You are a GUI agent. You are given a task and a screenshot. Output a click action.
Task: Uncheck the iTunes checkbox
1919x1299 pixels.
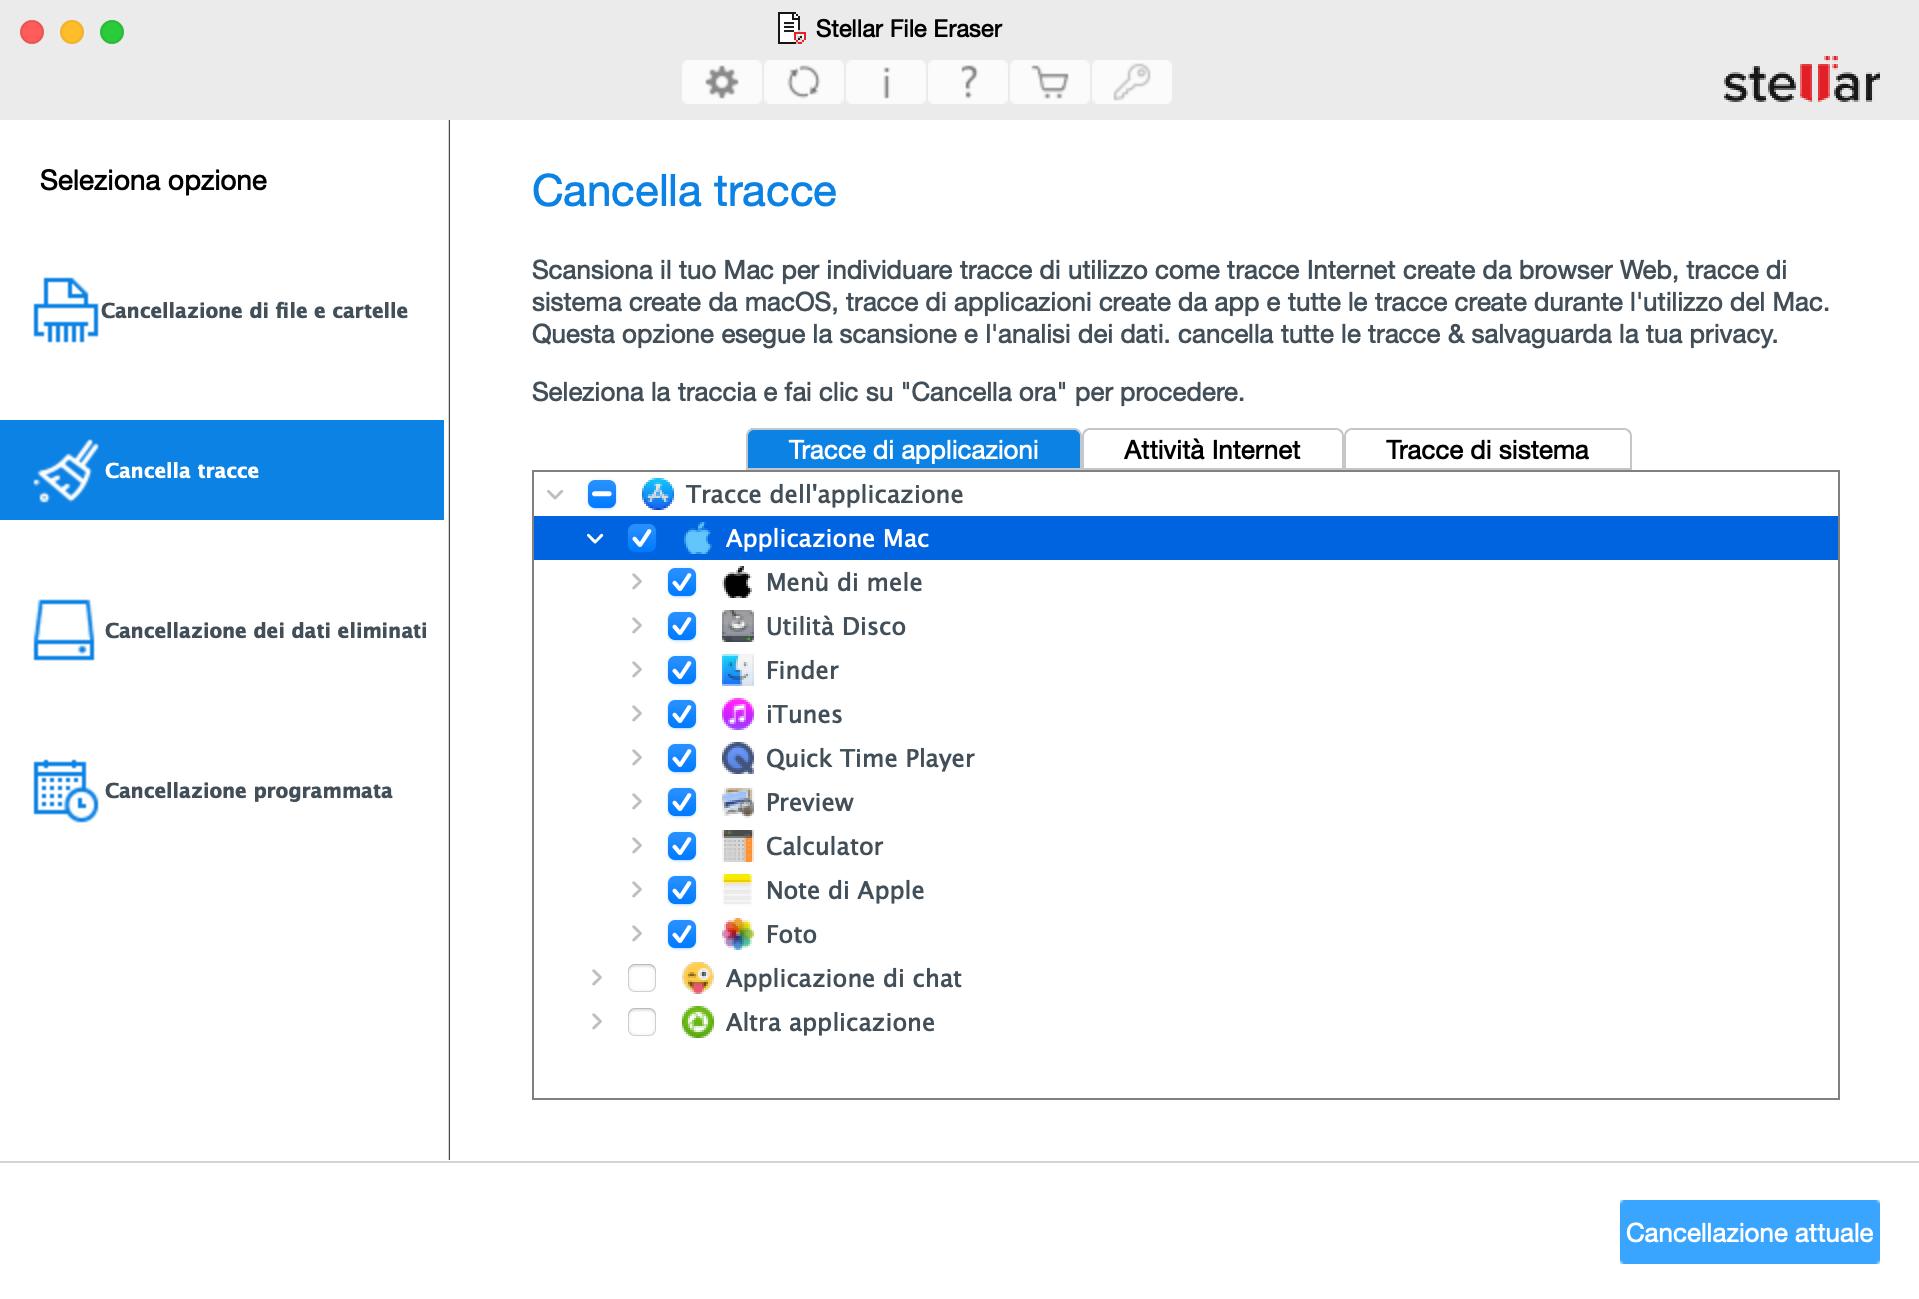682,714
